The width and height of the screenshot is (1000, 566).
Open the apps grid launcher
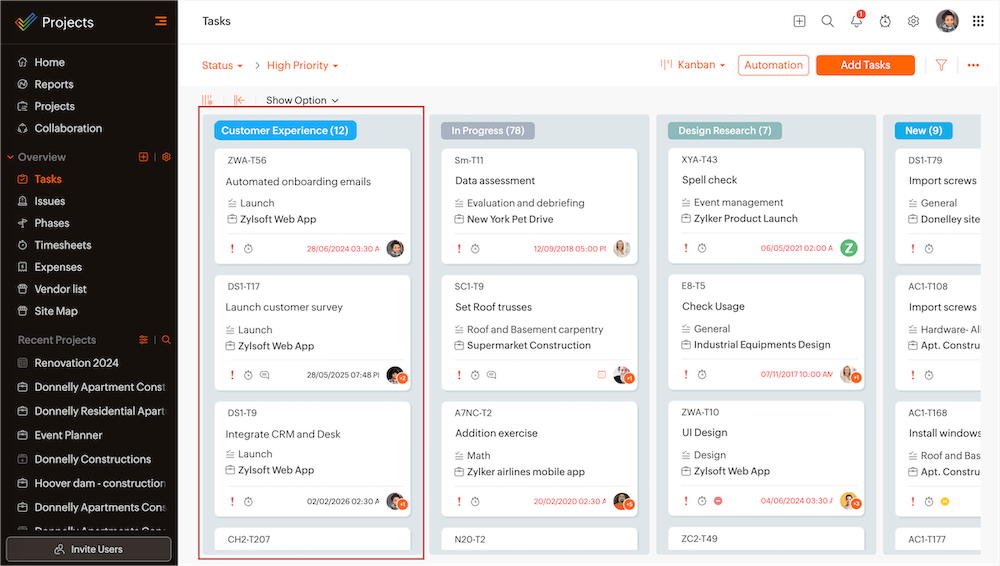pyautogui.click(x=978, y=21)
